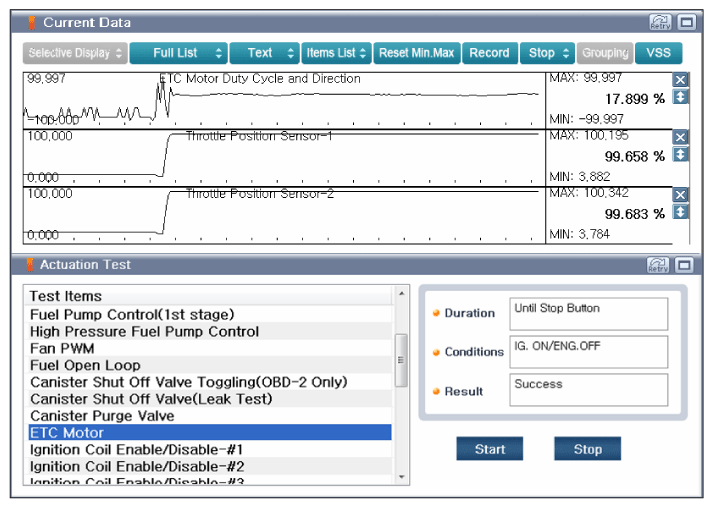Stop the actuation test

coord(587,449)
